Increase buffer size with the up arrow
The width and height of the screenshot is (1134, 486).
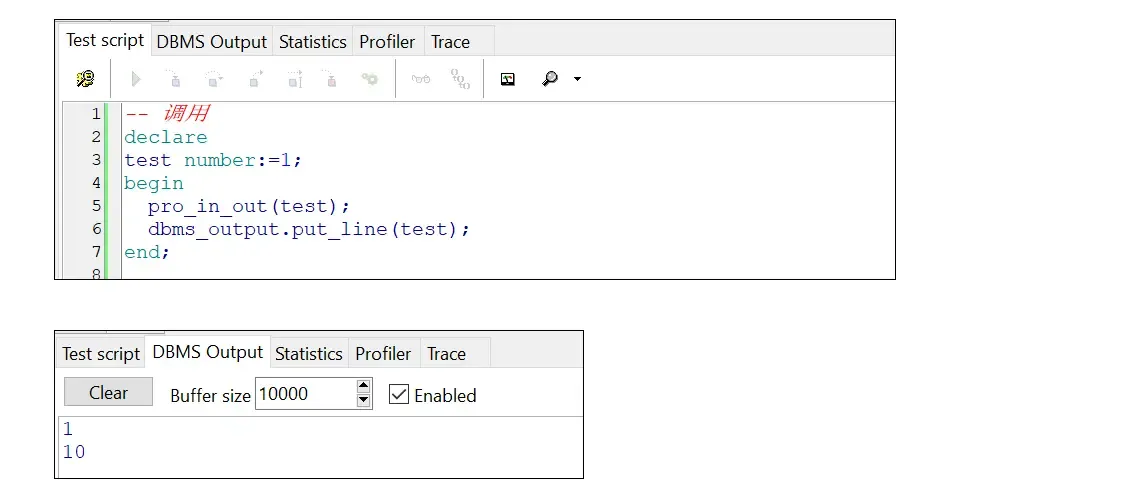364,387
